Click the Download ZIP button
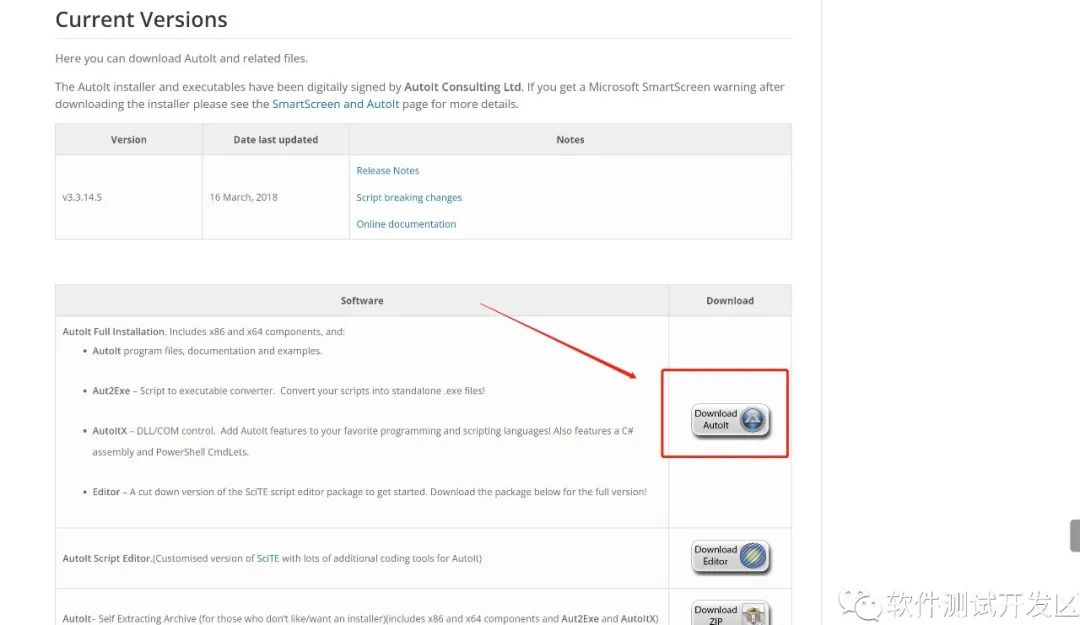1080x625 pixels. [x=730, y=613]
